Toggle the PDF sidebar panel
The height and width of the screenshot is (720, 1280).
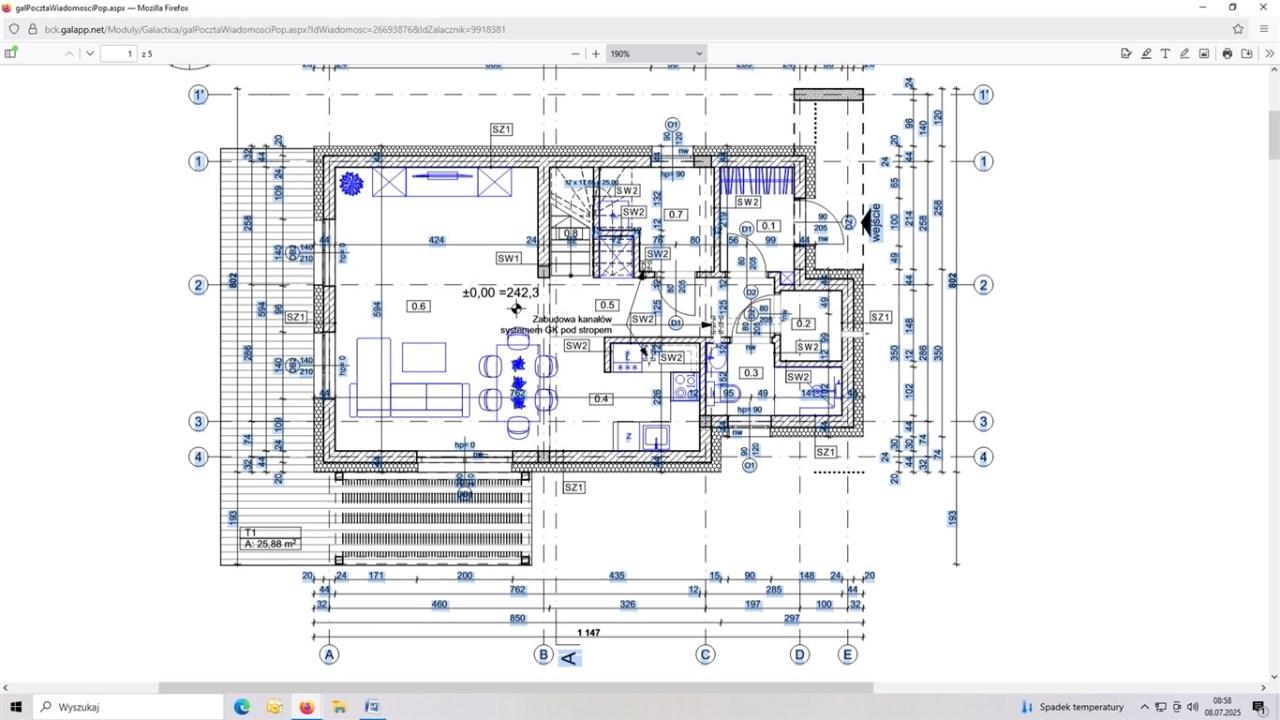(x=11, y=53)
